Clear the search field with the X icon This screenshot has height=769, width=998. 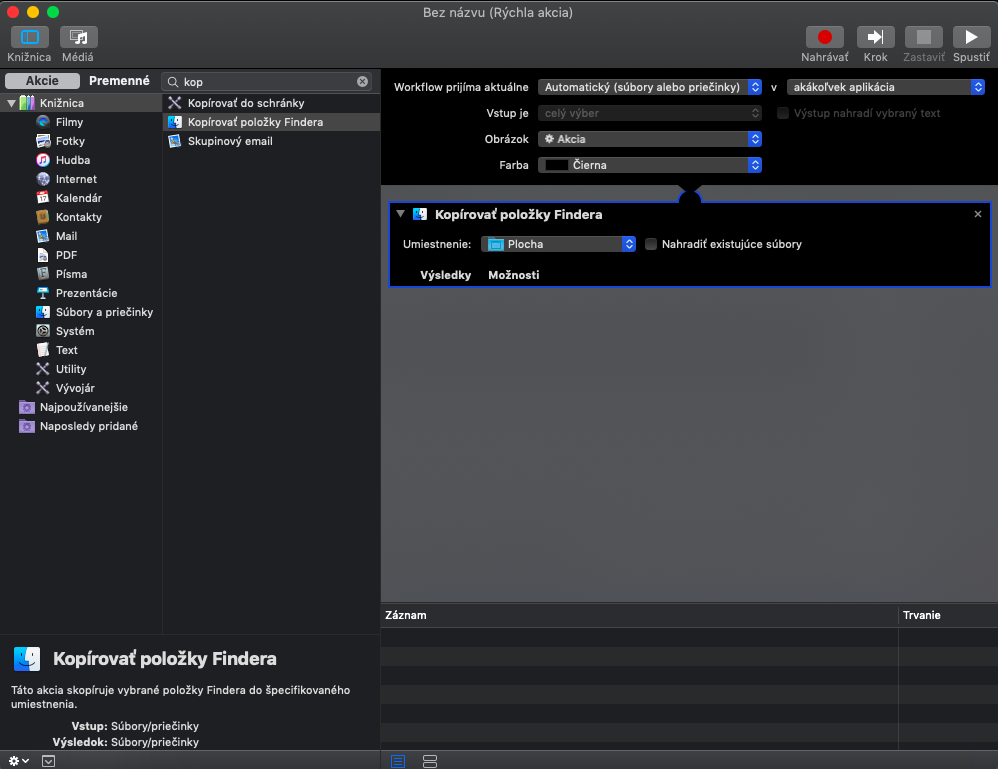coord(362,81)
